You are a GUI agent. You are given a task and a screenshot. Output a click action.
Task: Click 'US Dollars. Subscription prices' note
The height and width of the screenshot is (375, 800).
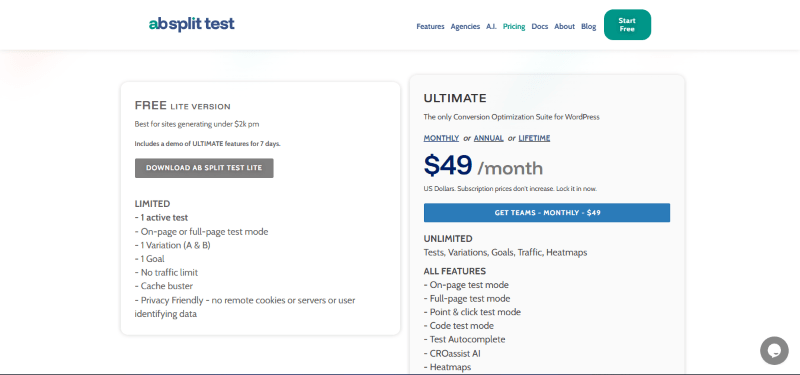click(510, 189)
